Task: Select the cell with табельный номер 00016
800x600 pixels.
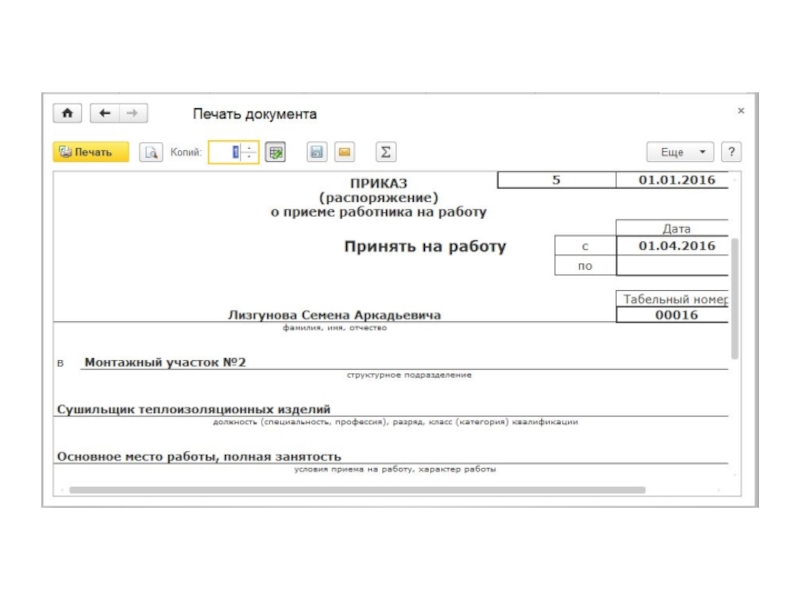Action: coord(671,315)
